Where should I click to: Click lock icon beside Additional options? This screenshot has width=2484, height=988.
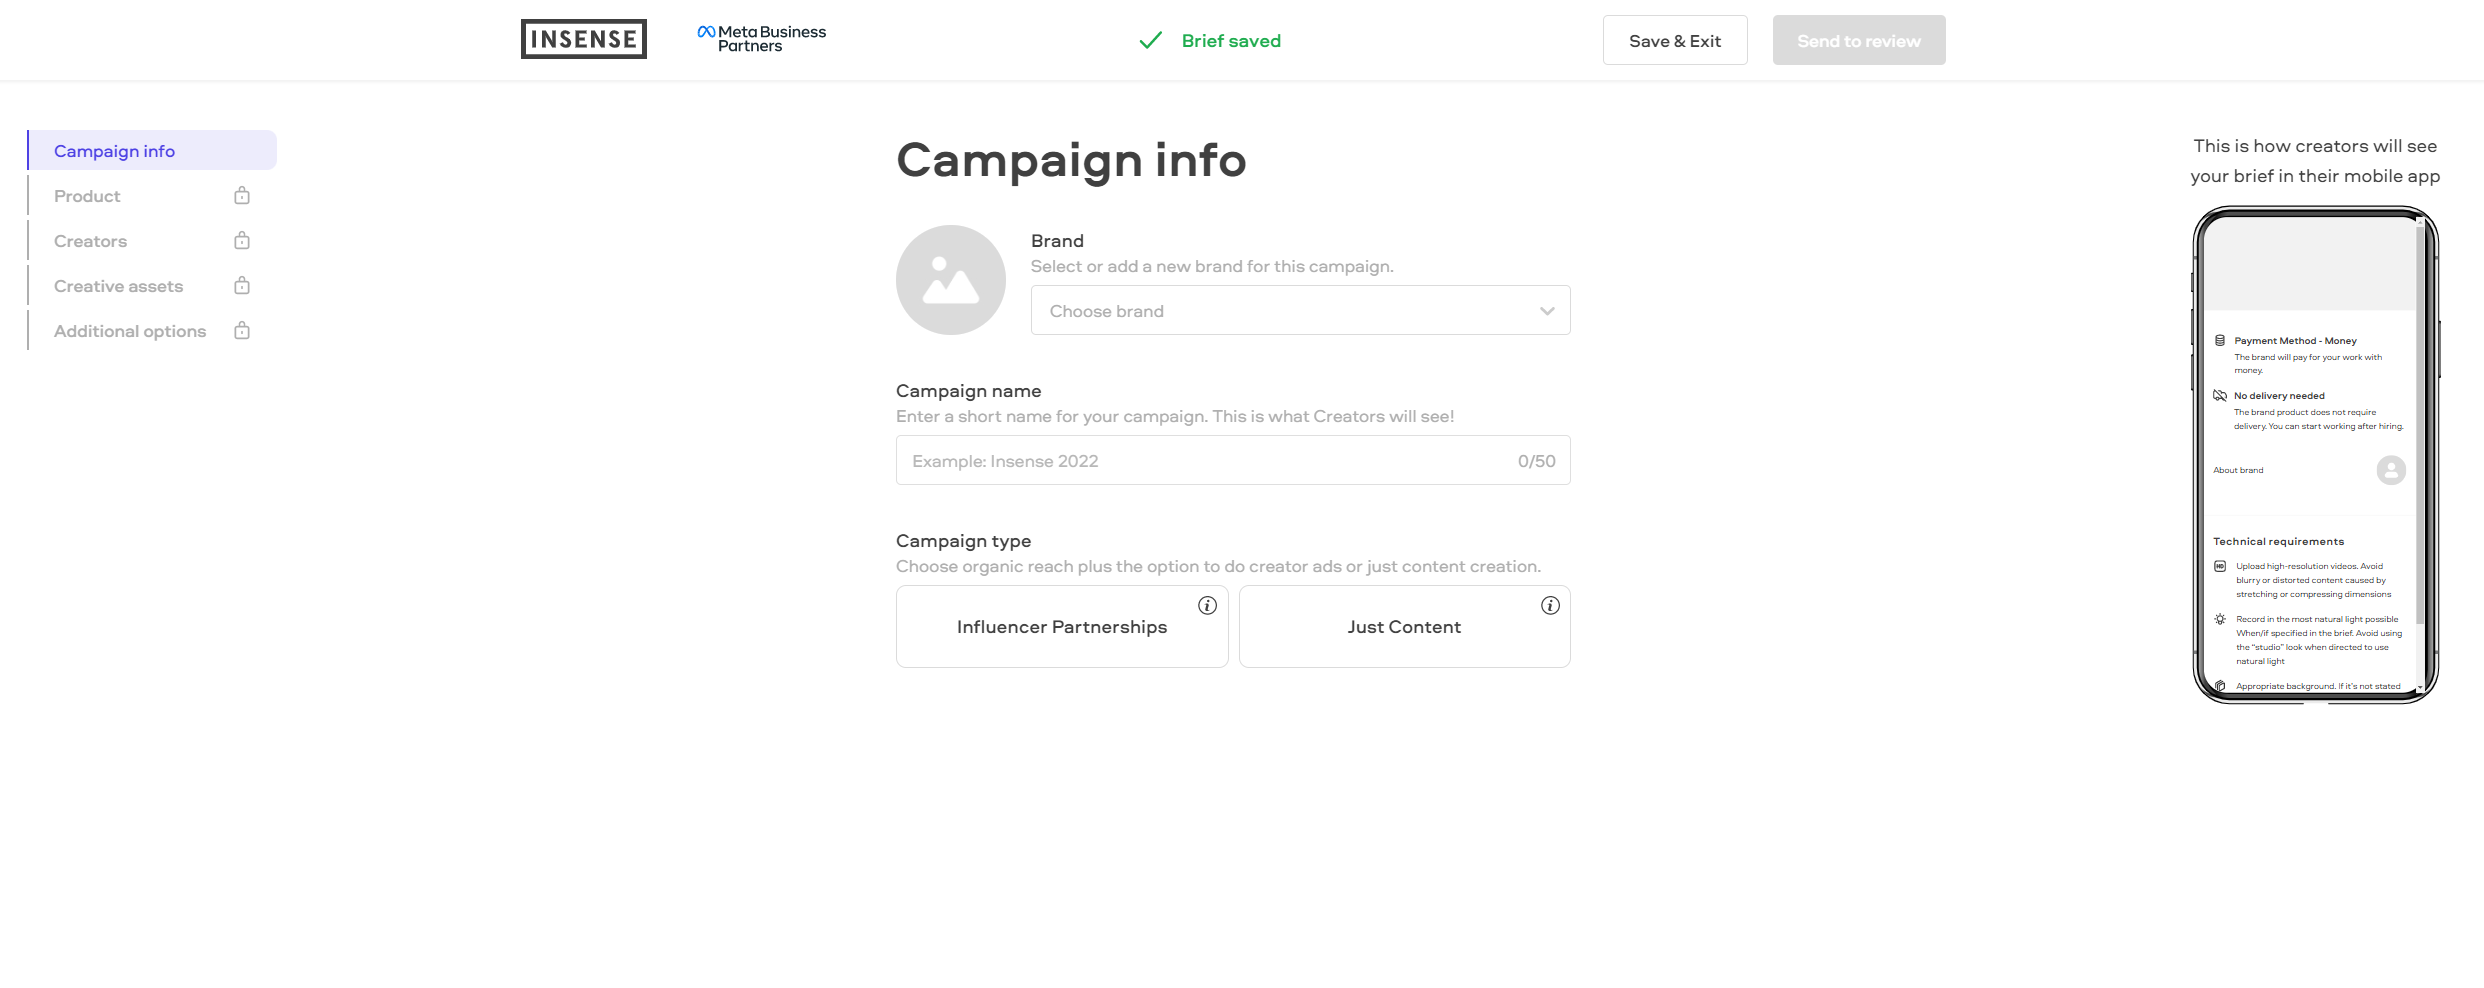tap(242, 330)
